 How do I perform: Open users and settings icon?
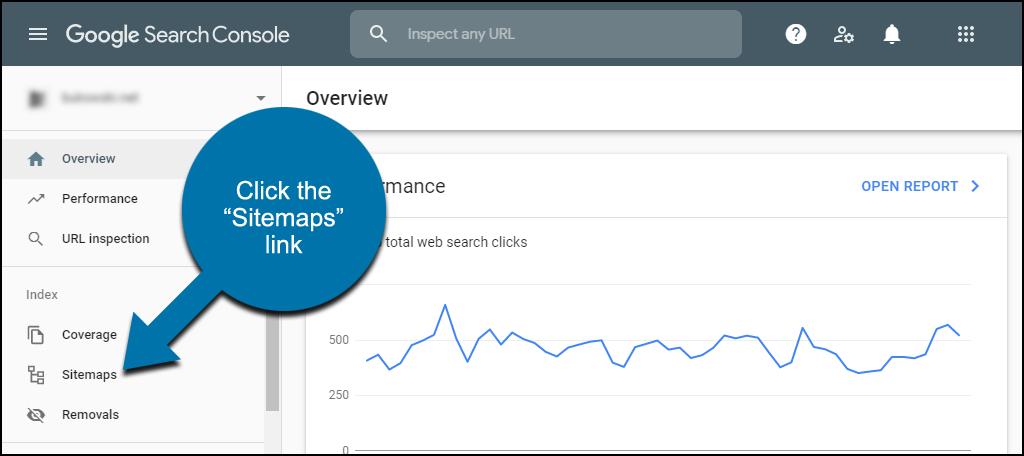843,35
